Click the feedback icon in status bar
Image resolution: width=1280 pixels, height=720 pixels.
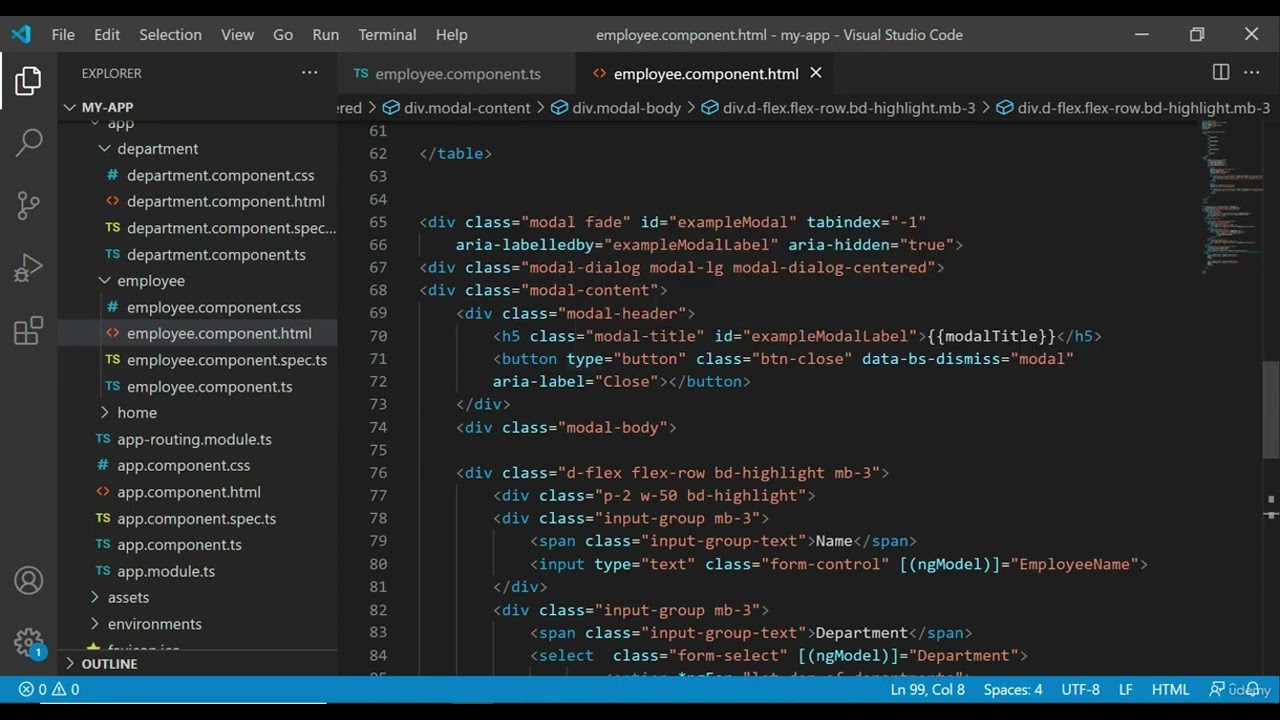[x=1217, y=689]
